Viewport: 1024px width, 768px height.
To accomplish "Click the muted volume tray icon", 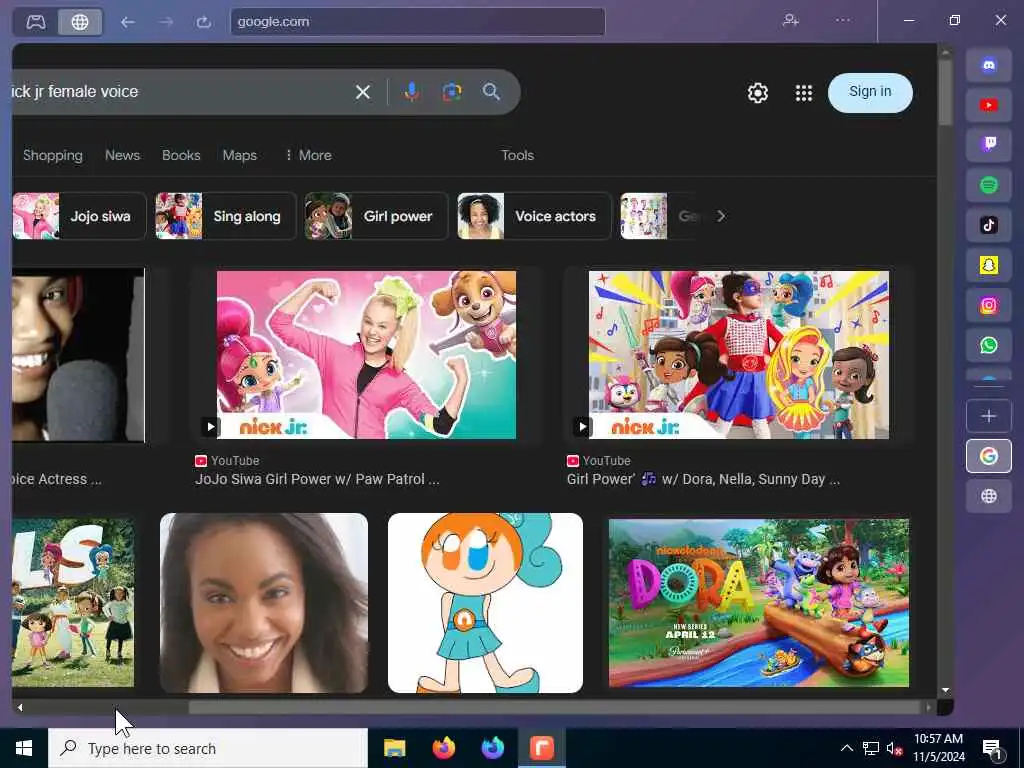I will pos(895,748).
